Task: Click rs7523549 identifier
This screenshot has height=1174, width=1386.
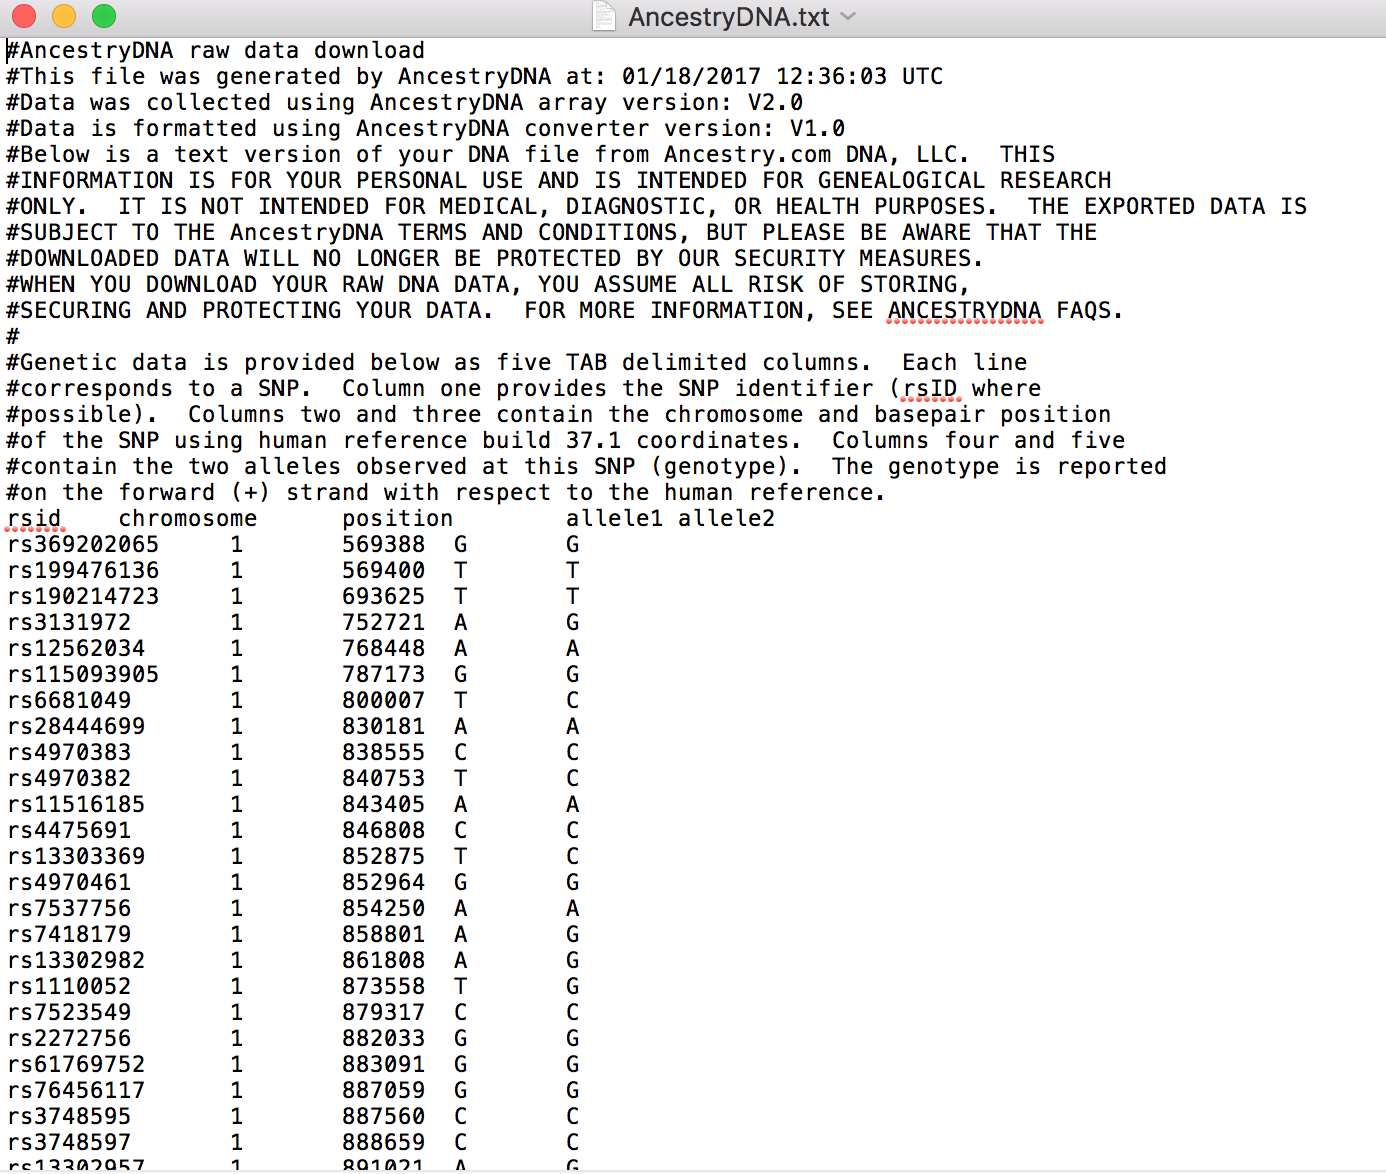Action: 69,1012
